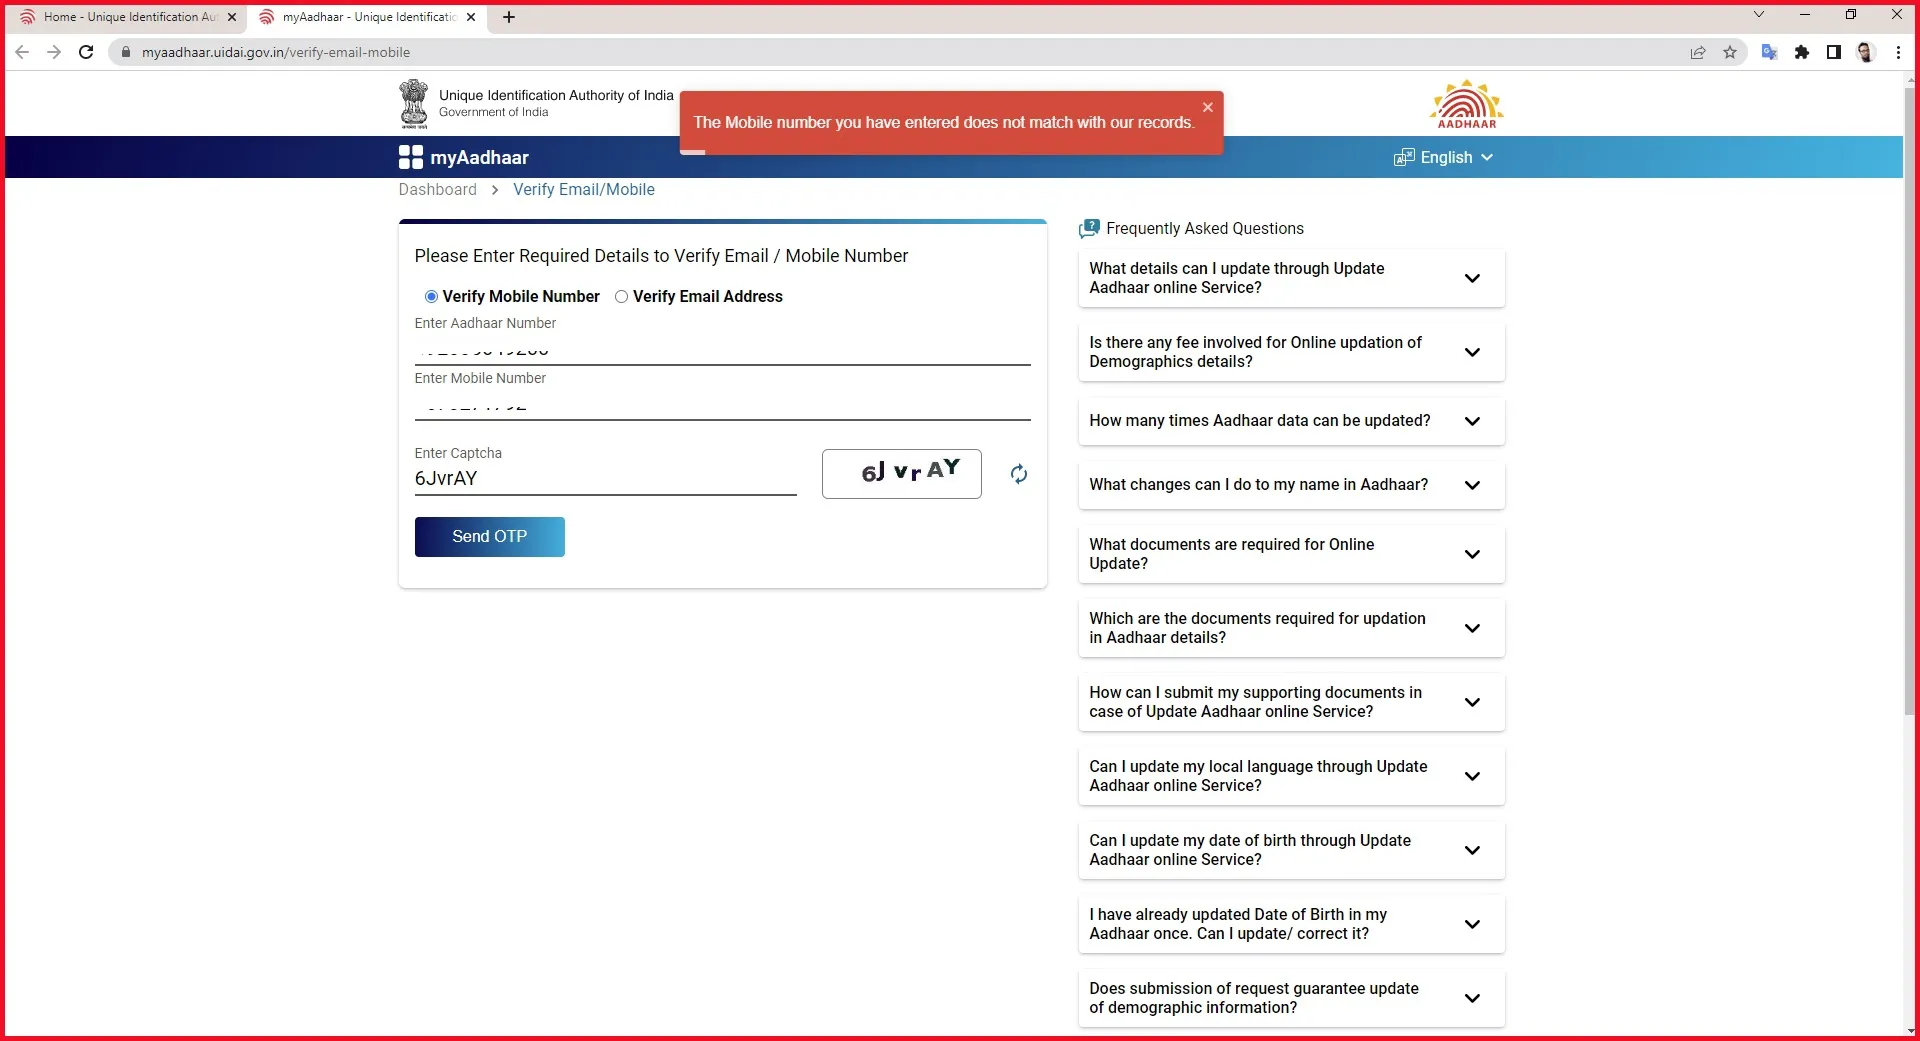The image size is (1920, 1041).
Task: Click the Verify Email/Mobile breadcrumb
Action: 584,190
